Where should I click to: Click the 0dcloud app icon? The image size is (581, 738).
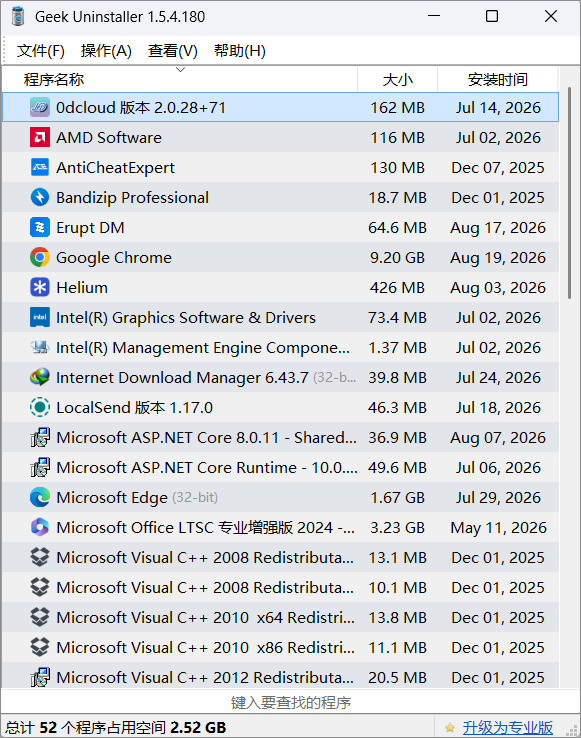coord(40,108)
